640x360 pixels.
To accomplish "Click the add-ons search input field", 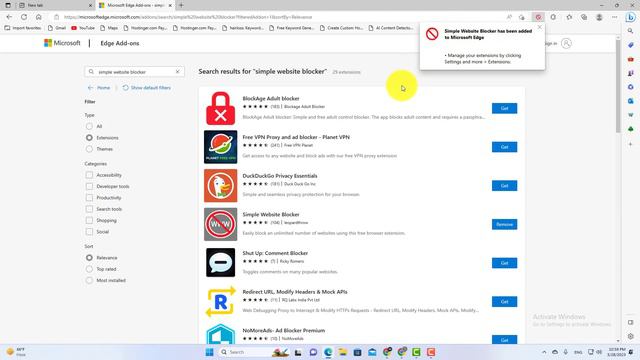I will click(x=134, y=72).
